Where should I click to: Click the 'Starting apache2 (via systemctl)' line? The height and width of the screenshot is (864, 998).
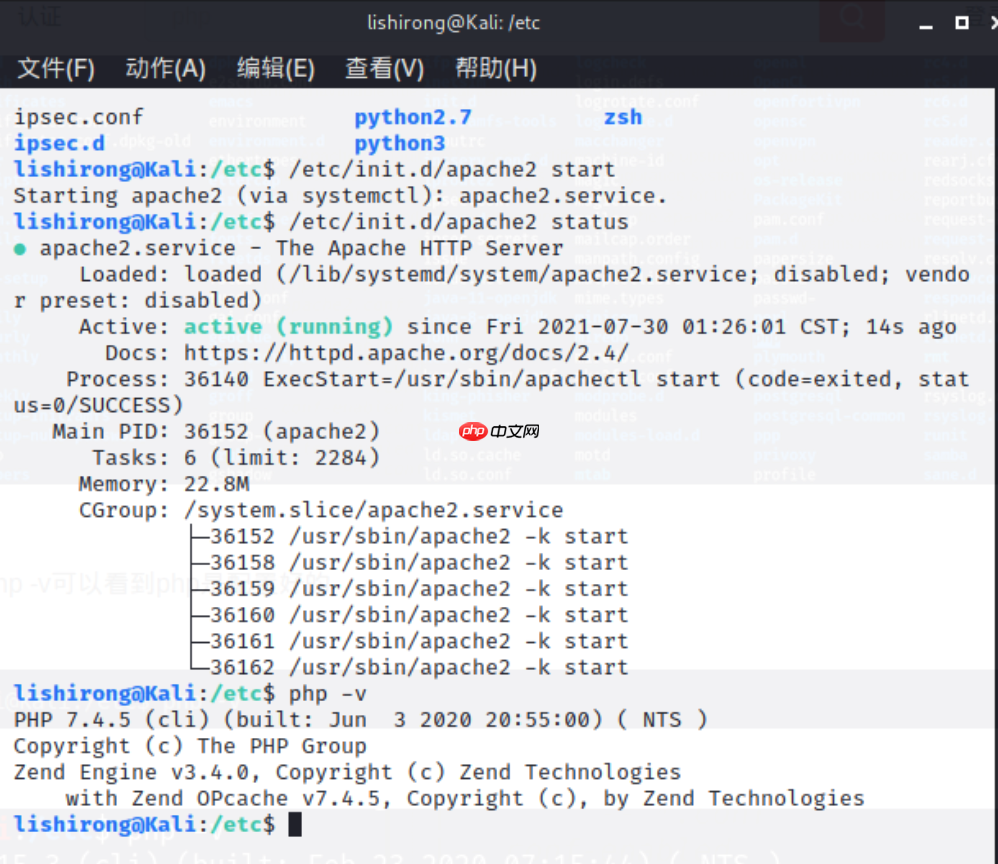340,196
